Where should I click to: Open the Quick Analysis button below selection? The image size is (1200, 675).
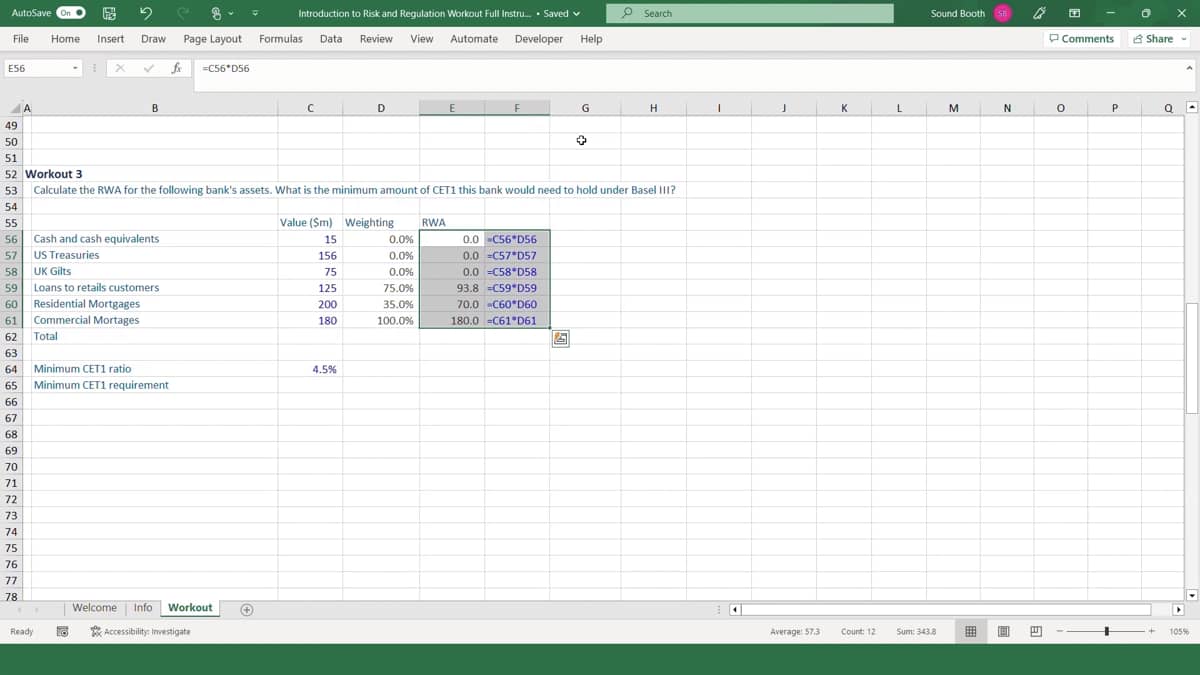click(560, 339)
